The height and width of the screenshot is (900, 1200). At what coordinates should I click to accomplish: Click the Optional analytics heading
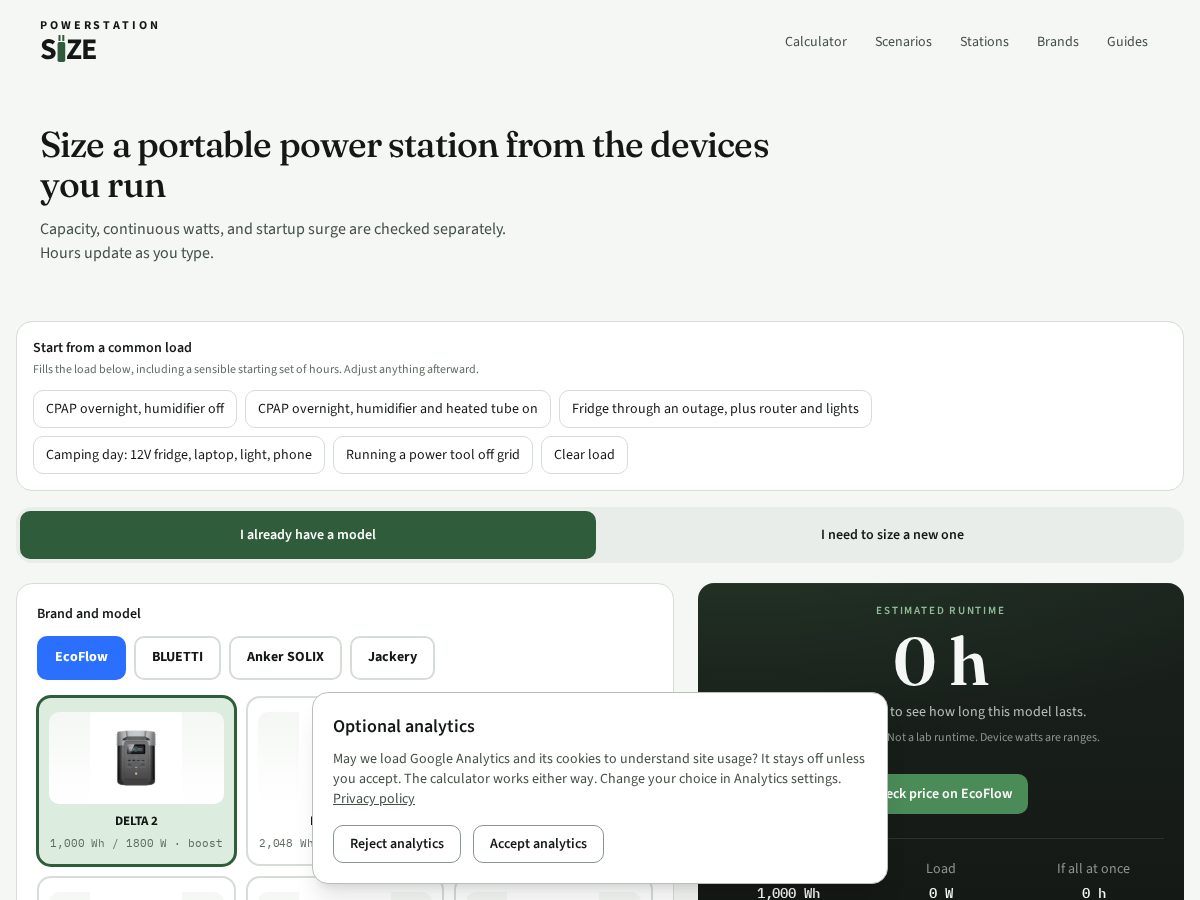tap(404, 726)
